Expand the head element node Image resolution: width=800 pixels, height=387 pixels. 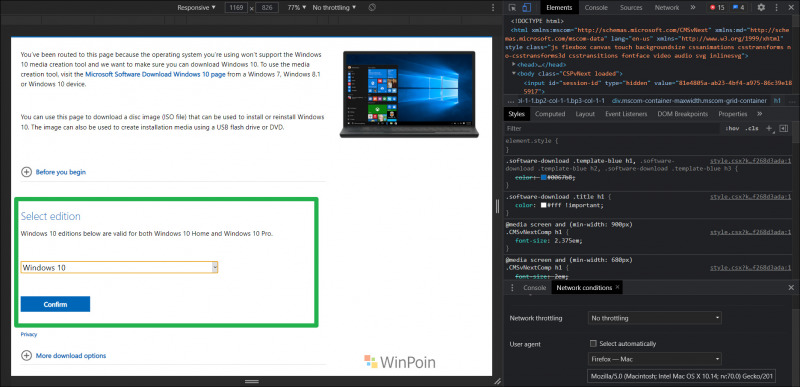[514, 65]
